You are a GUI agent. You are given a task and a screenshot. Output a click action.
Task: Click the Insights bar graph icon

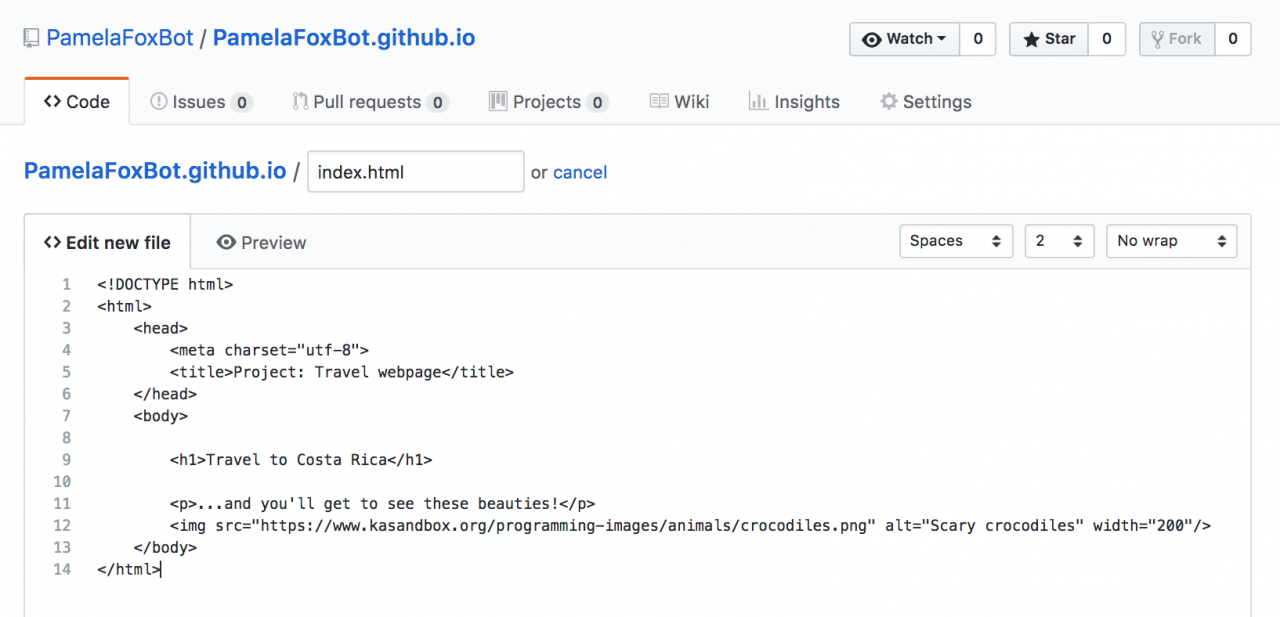[758, 101]
